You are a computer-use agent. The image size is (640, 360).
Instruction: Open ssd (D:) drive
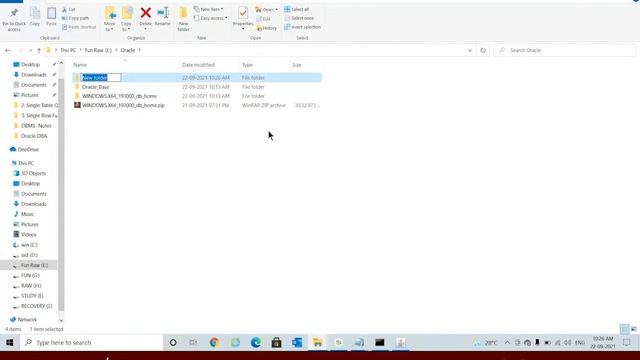coord(29,255)
